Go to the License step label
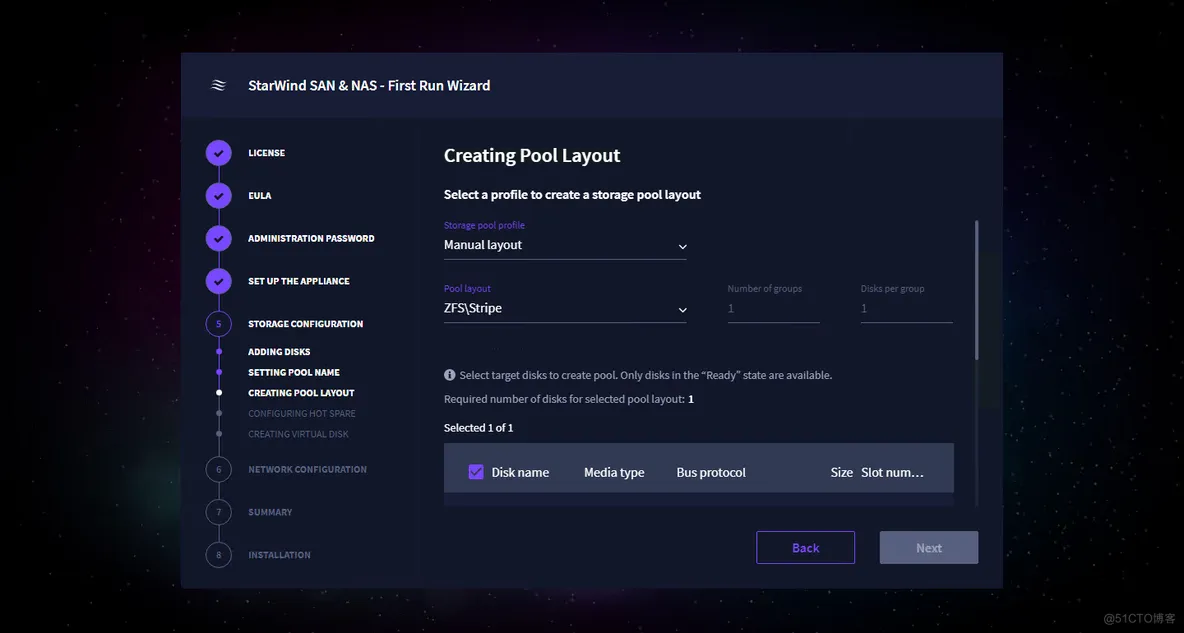The height and width of the screenshot is (633, 1184). pyautogui.click(x=267, y=153)
